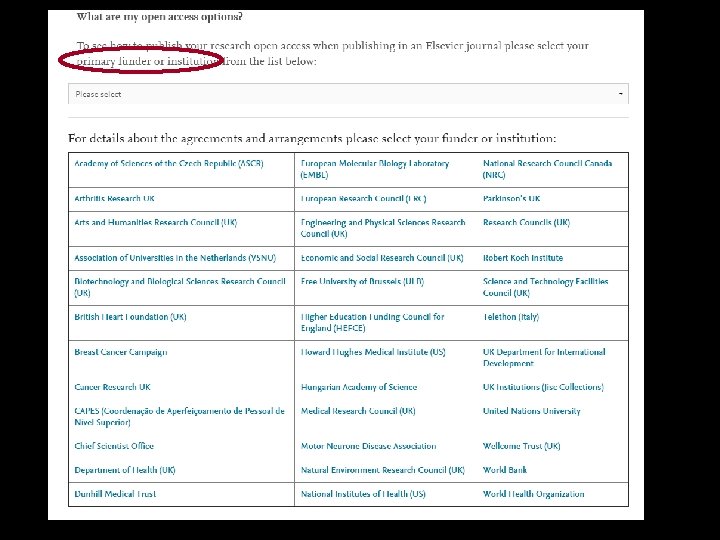Open Medical Research Council (UK) link
Screen dimensions: 720x540
tap(358, 411)
